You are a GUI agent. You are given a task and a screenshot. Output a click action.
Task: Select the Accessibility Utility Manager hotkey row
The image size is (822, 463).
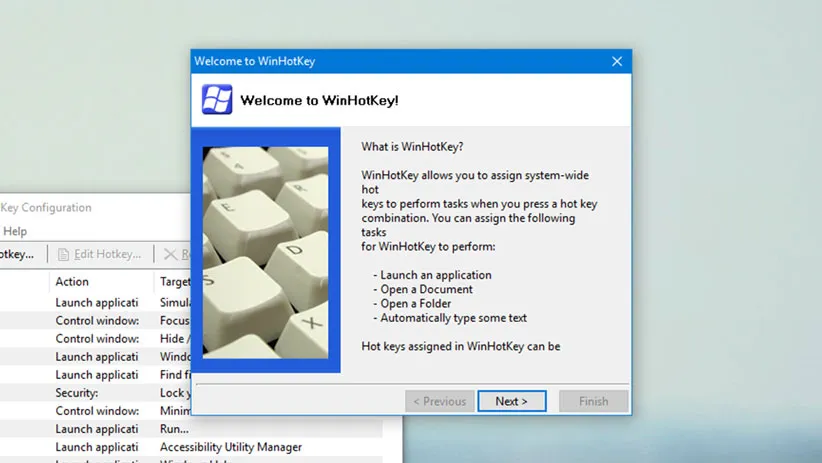click(x=230, y=447)
